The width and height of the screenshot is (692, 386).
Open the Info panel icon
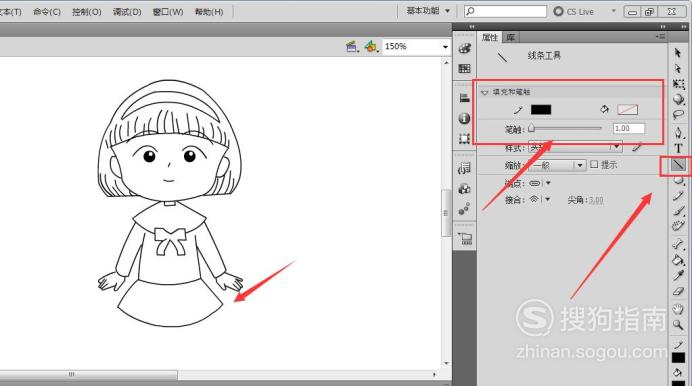point(464,118)
